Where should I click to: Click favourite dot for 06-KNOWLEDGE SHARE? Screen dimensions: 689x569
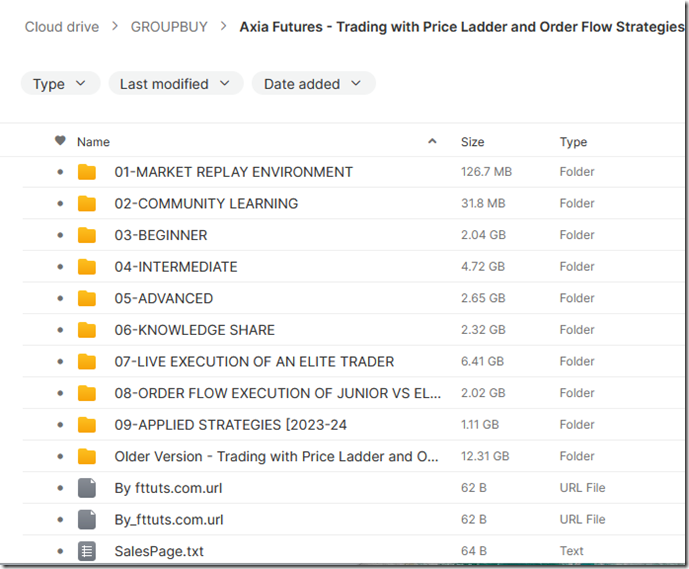[60, 330]
